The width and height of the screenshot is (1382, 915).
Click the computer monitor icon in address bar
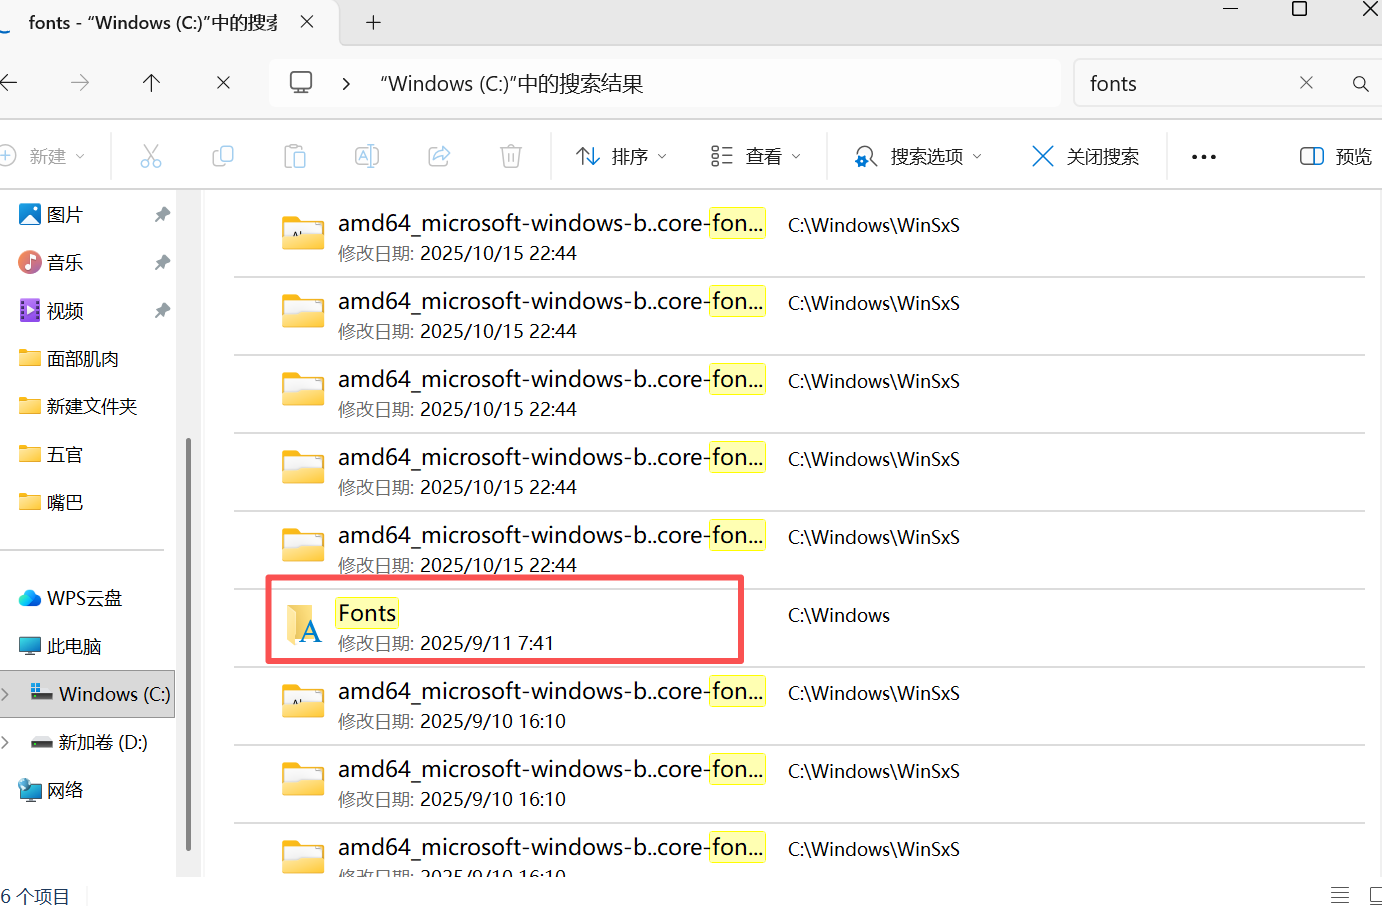click(301, 83)
